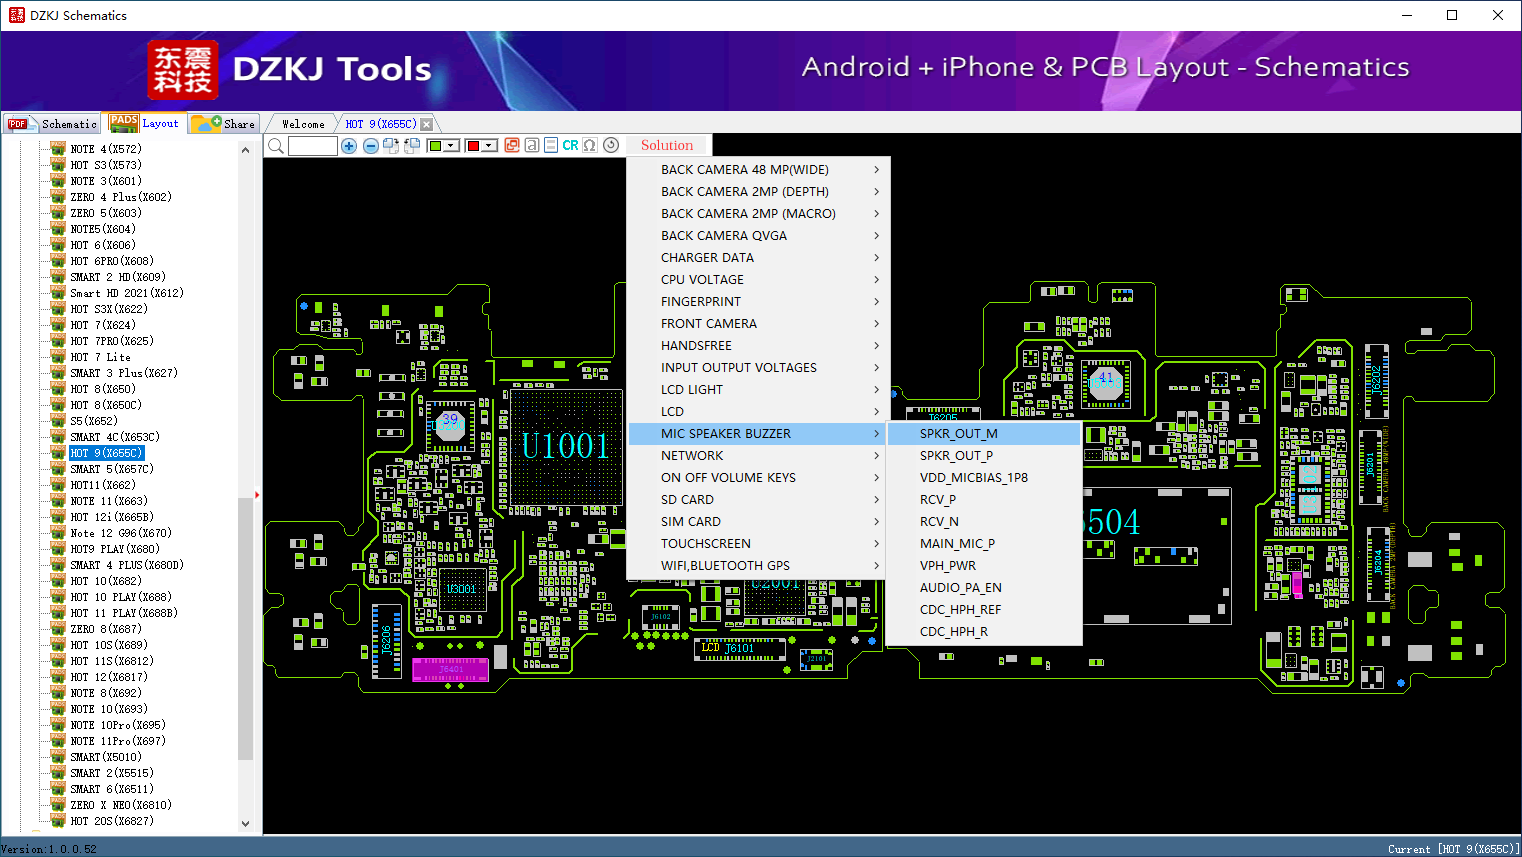Screen dimensions: 1522x857
Task: Switch to the Share tab
Action: coord(224,124)
